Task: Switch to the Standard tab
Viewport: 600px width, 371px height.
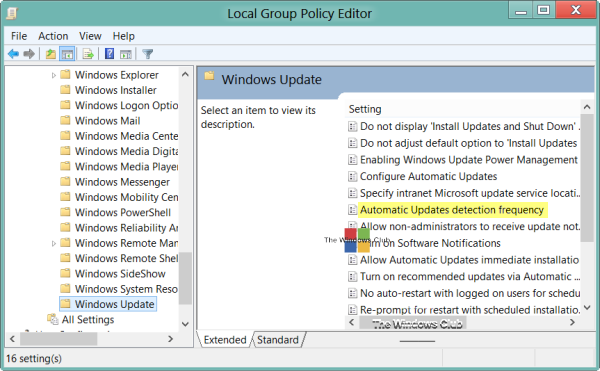Action: click(x=278, y=340)
